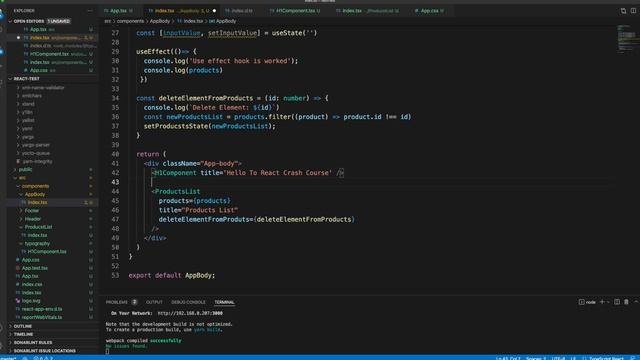Open the Explorer more actions ellipsis
Screen dimensions: 640x360
click(x=90, y=11)
